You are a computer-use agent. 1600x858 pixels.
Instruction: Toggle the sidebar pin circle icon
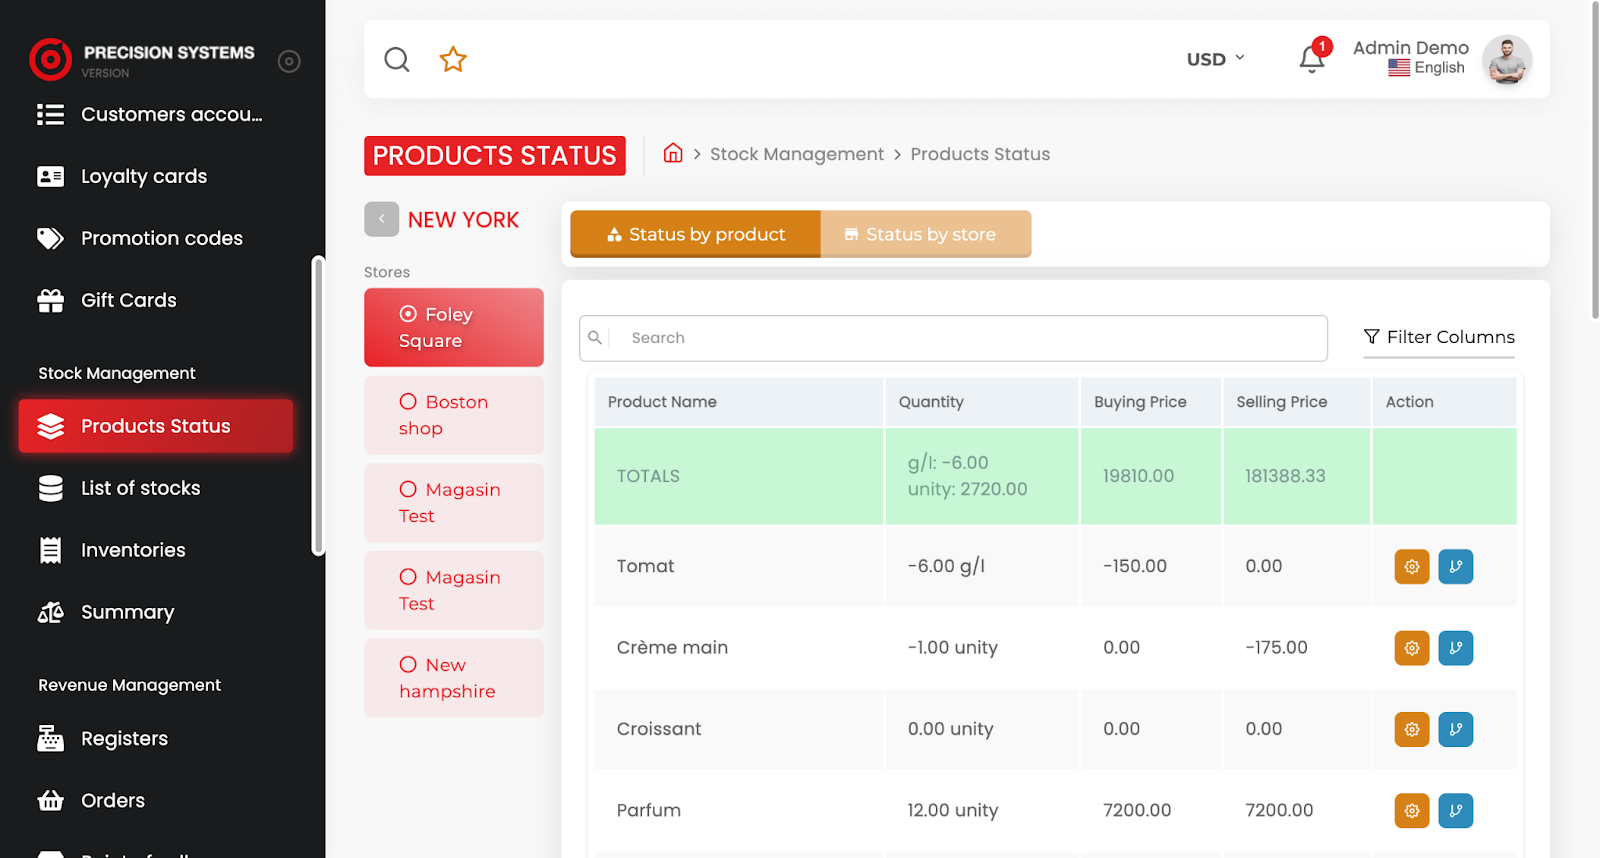click(x=289, y=61)
